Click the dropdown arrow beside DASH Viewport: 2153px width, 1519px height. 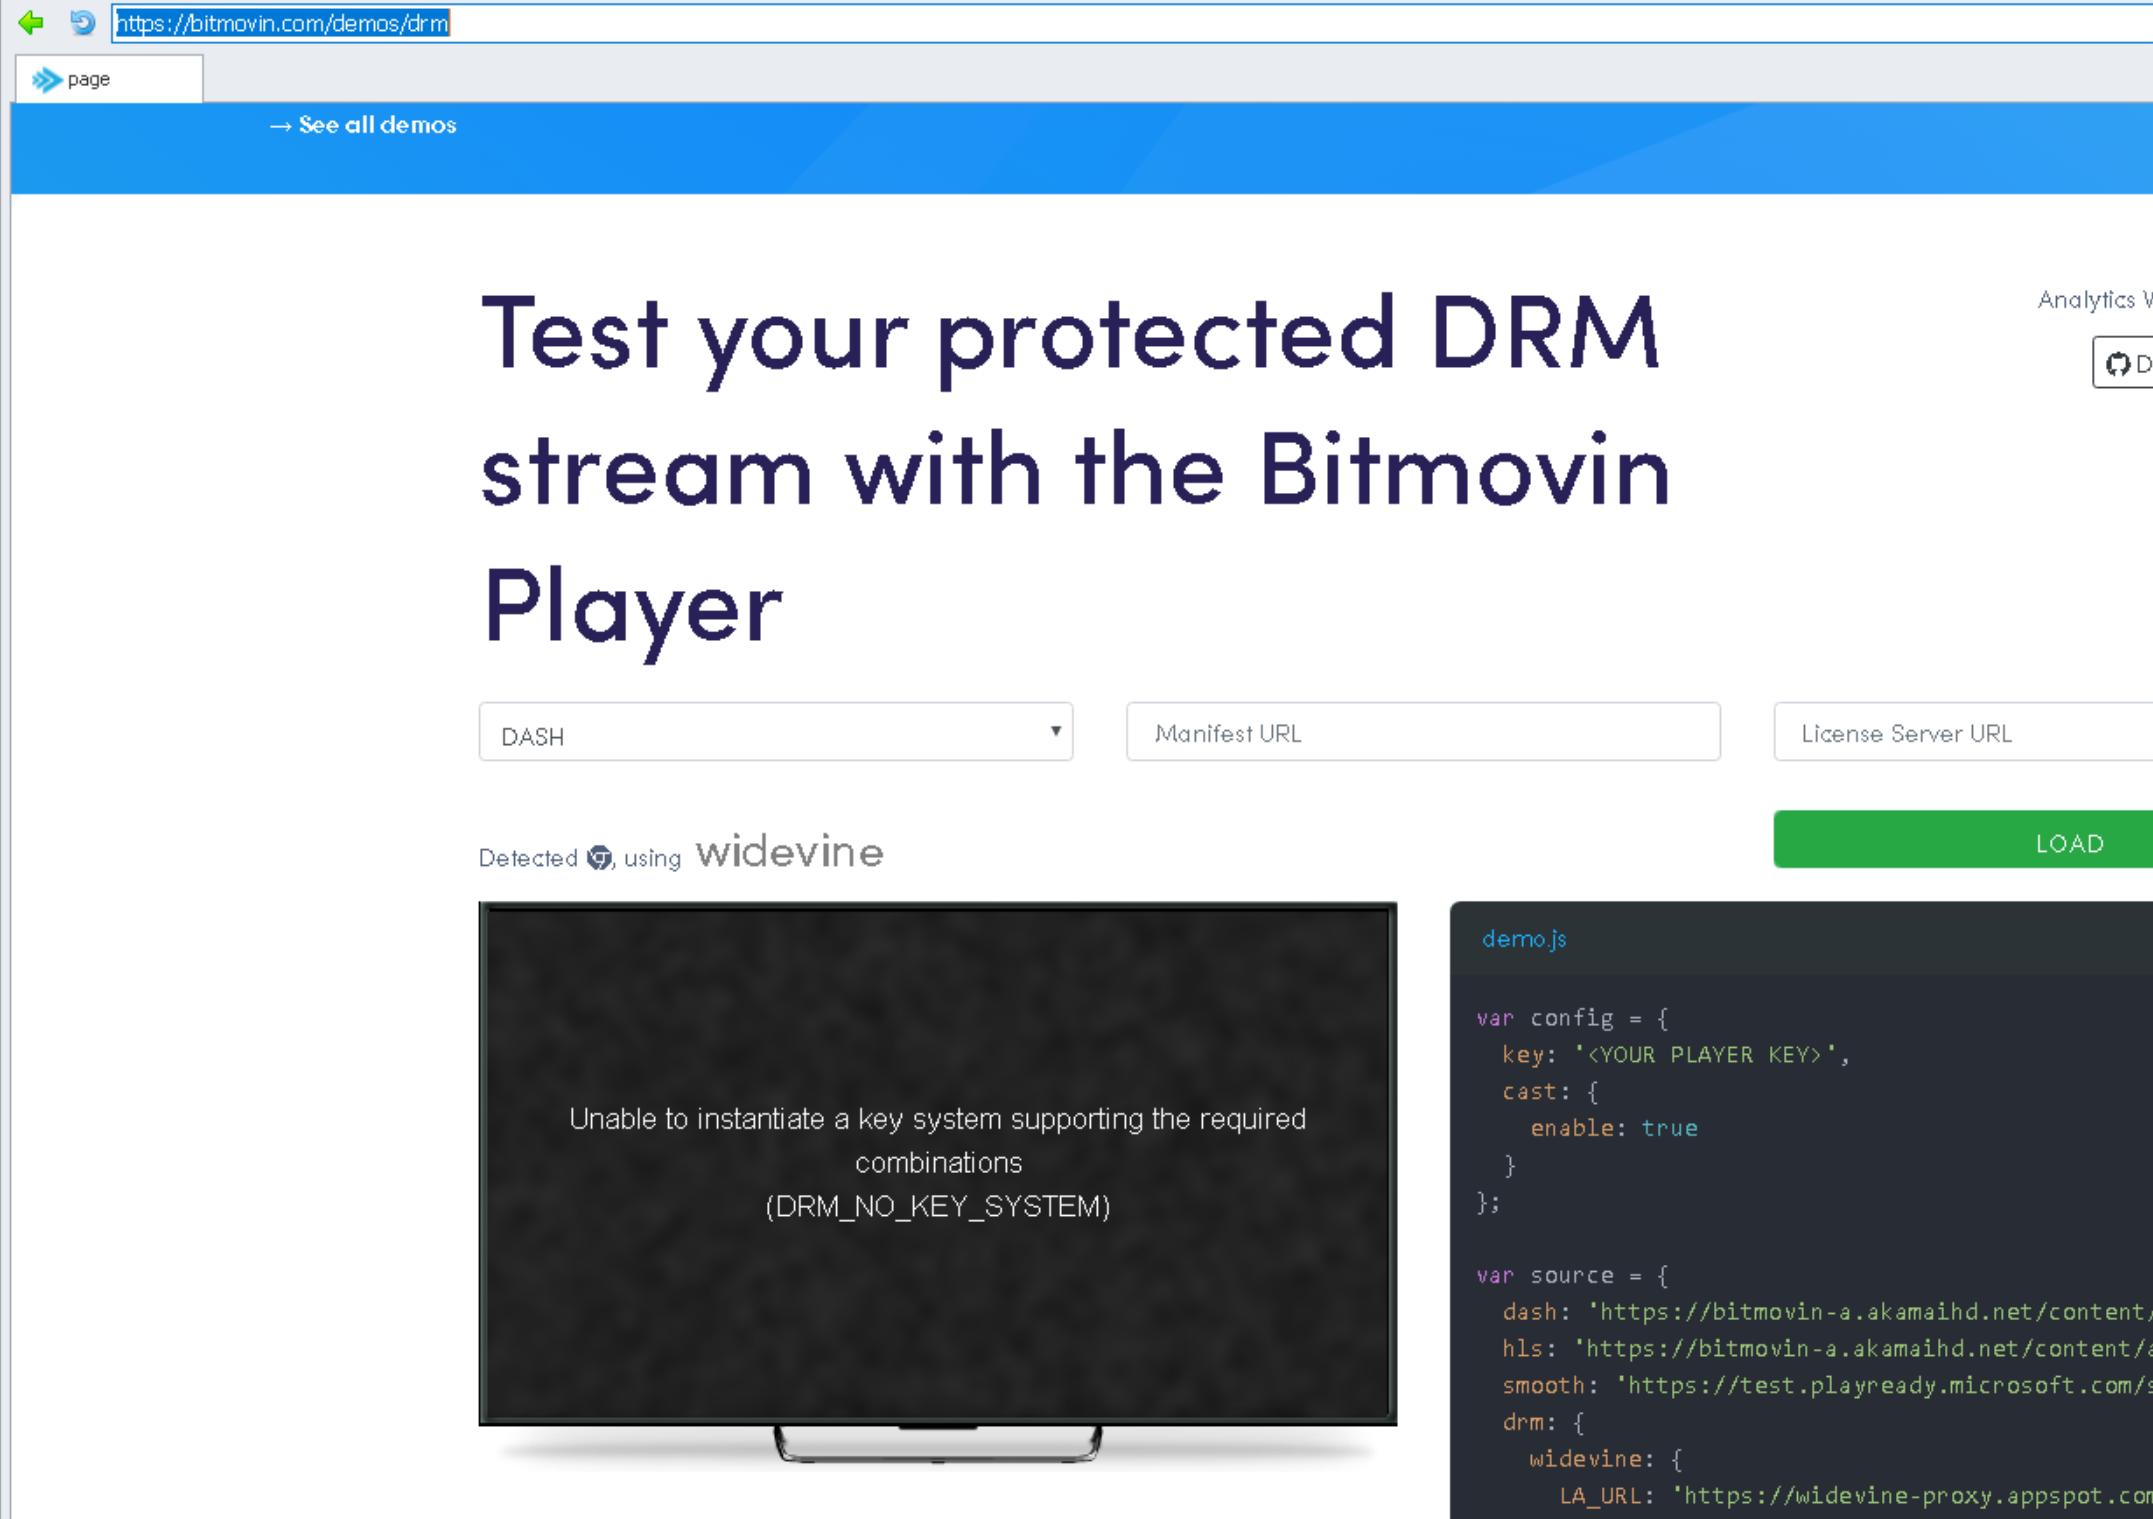pyautogui.click(x=1055, y=731)
